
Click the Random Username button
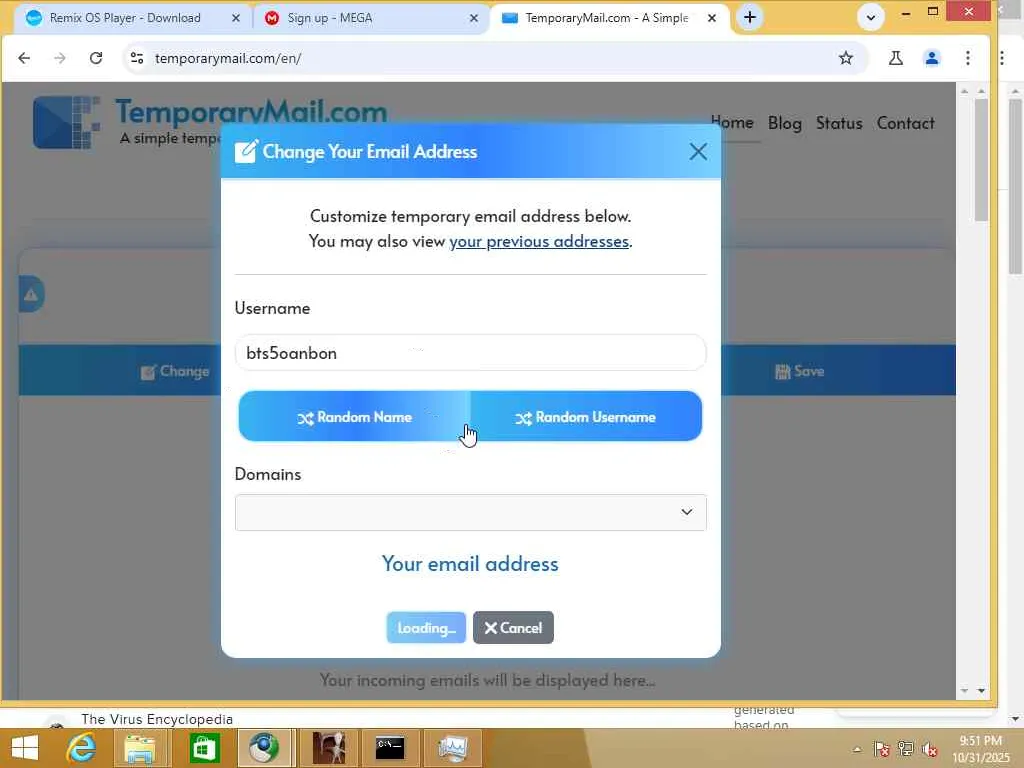click(x=586, y=417)
